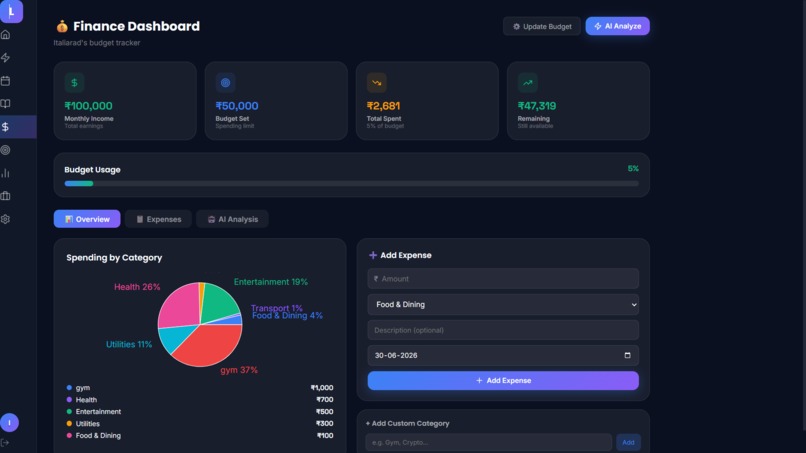Image resolution: width=806 pixels, height=453 pixels.
Task: Open the target goals sidebar icon
Action: pos(6,150)
